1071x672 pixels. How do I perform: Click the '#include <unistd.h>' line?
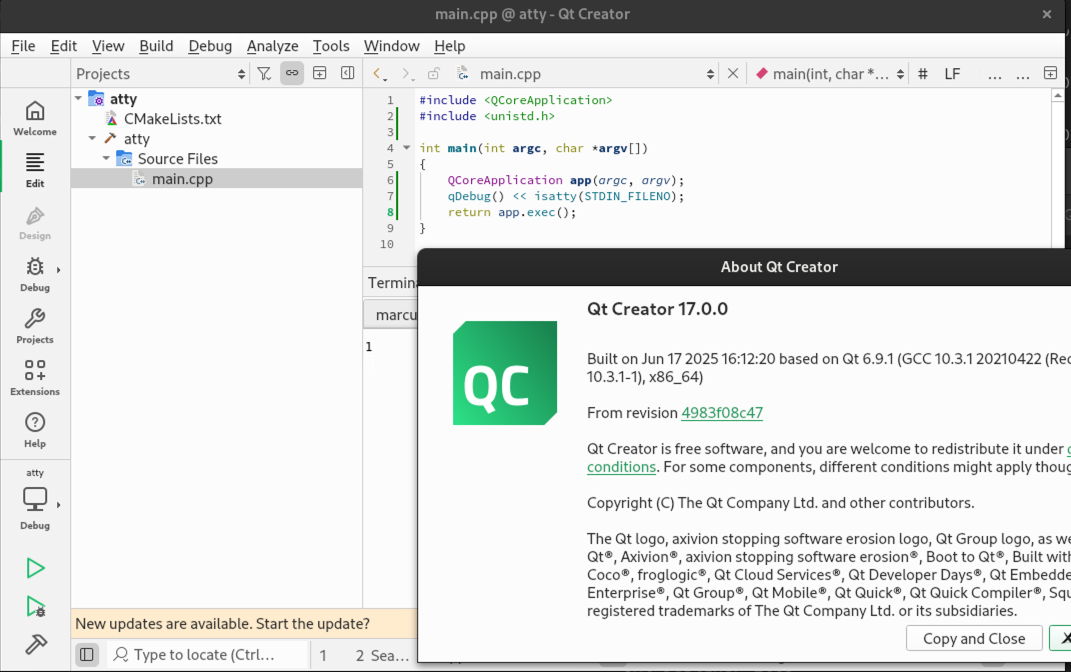[x=487, y=116]
